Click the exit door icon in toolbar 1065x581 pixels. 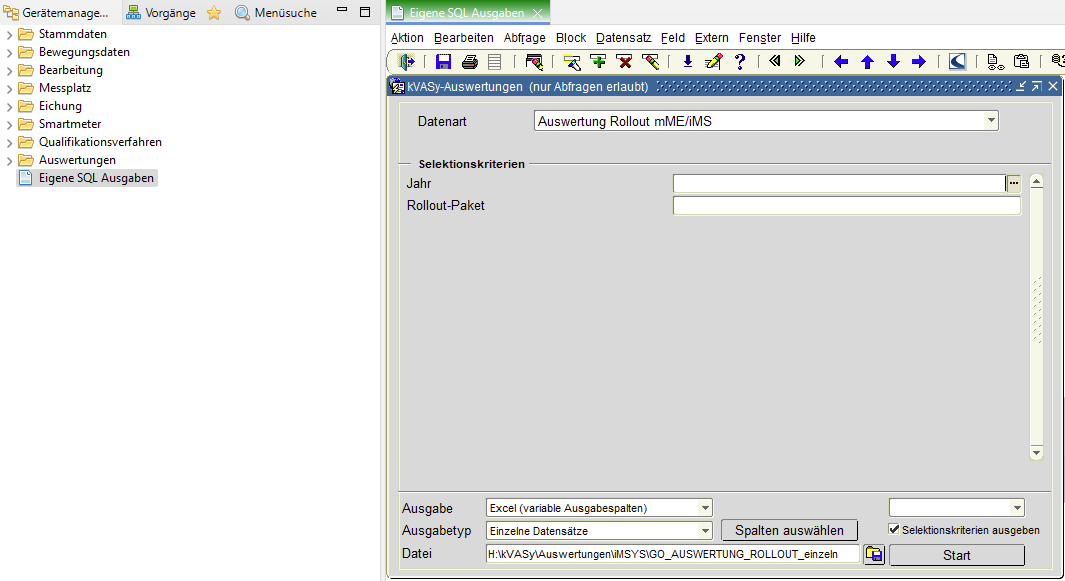(407, 62)
